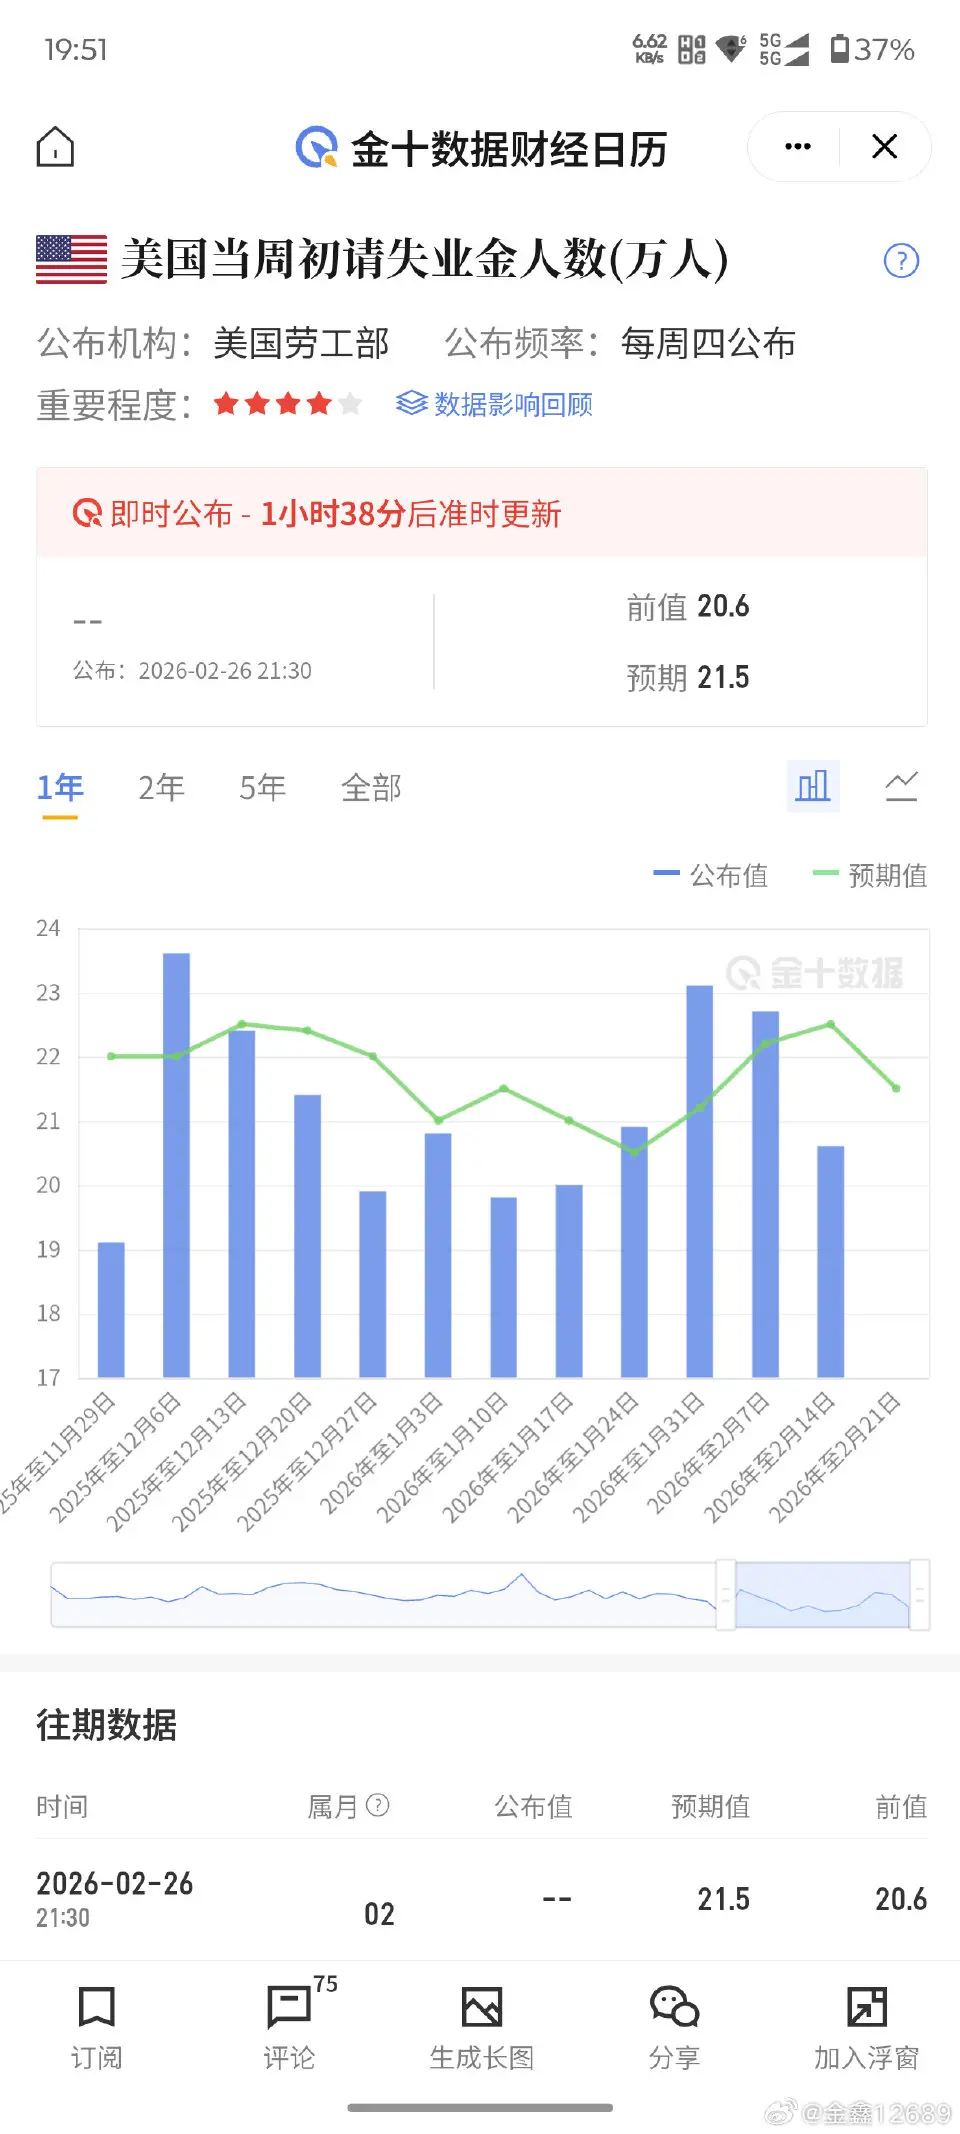Image resolution: width=960 pixels, height=2134 pixels.
Task: Tap the 即时公布 banner icon
Action: pos(87,514)
